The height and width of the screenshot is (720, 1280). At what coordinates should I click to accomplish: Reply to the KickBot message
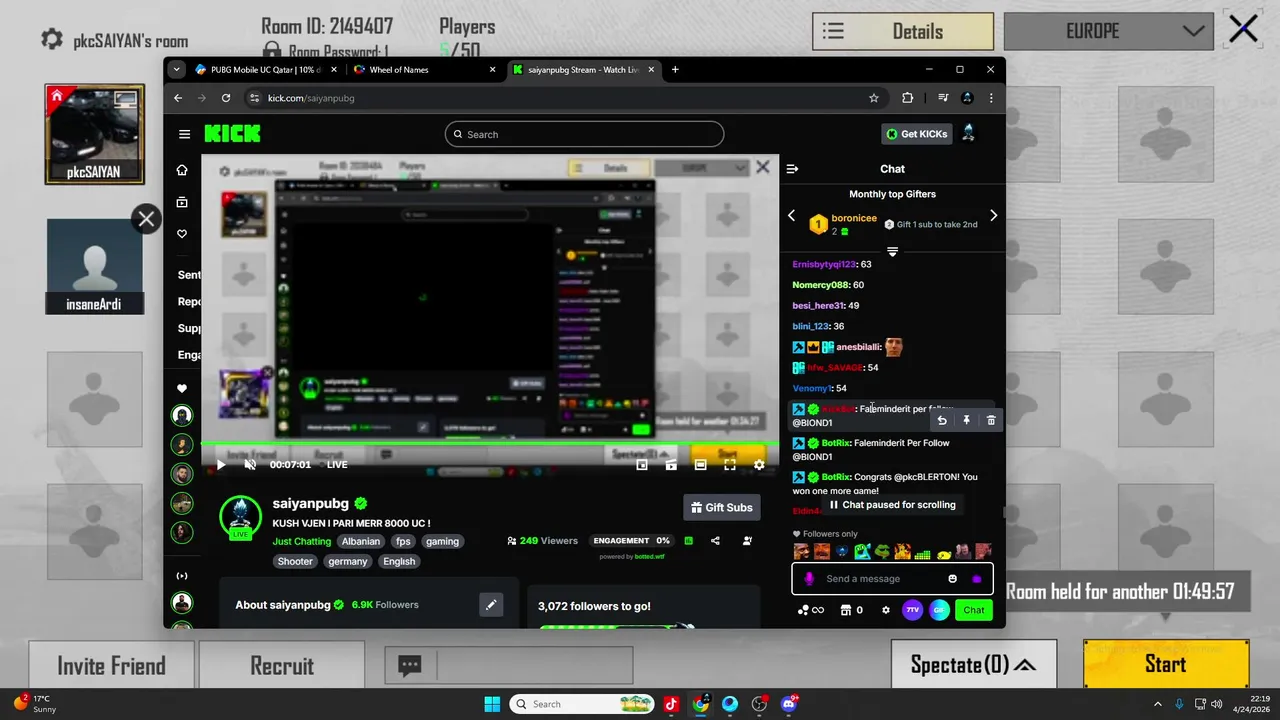pyautogui.click(x=942, y=421)
